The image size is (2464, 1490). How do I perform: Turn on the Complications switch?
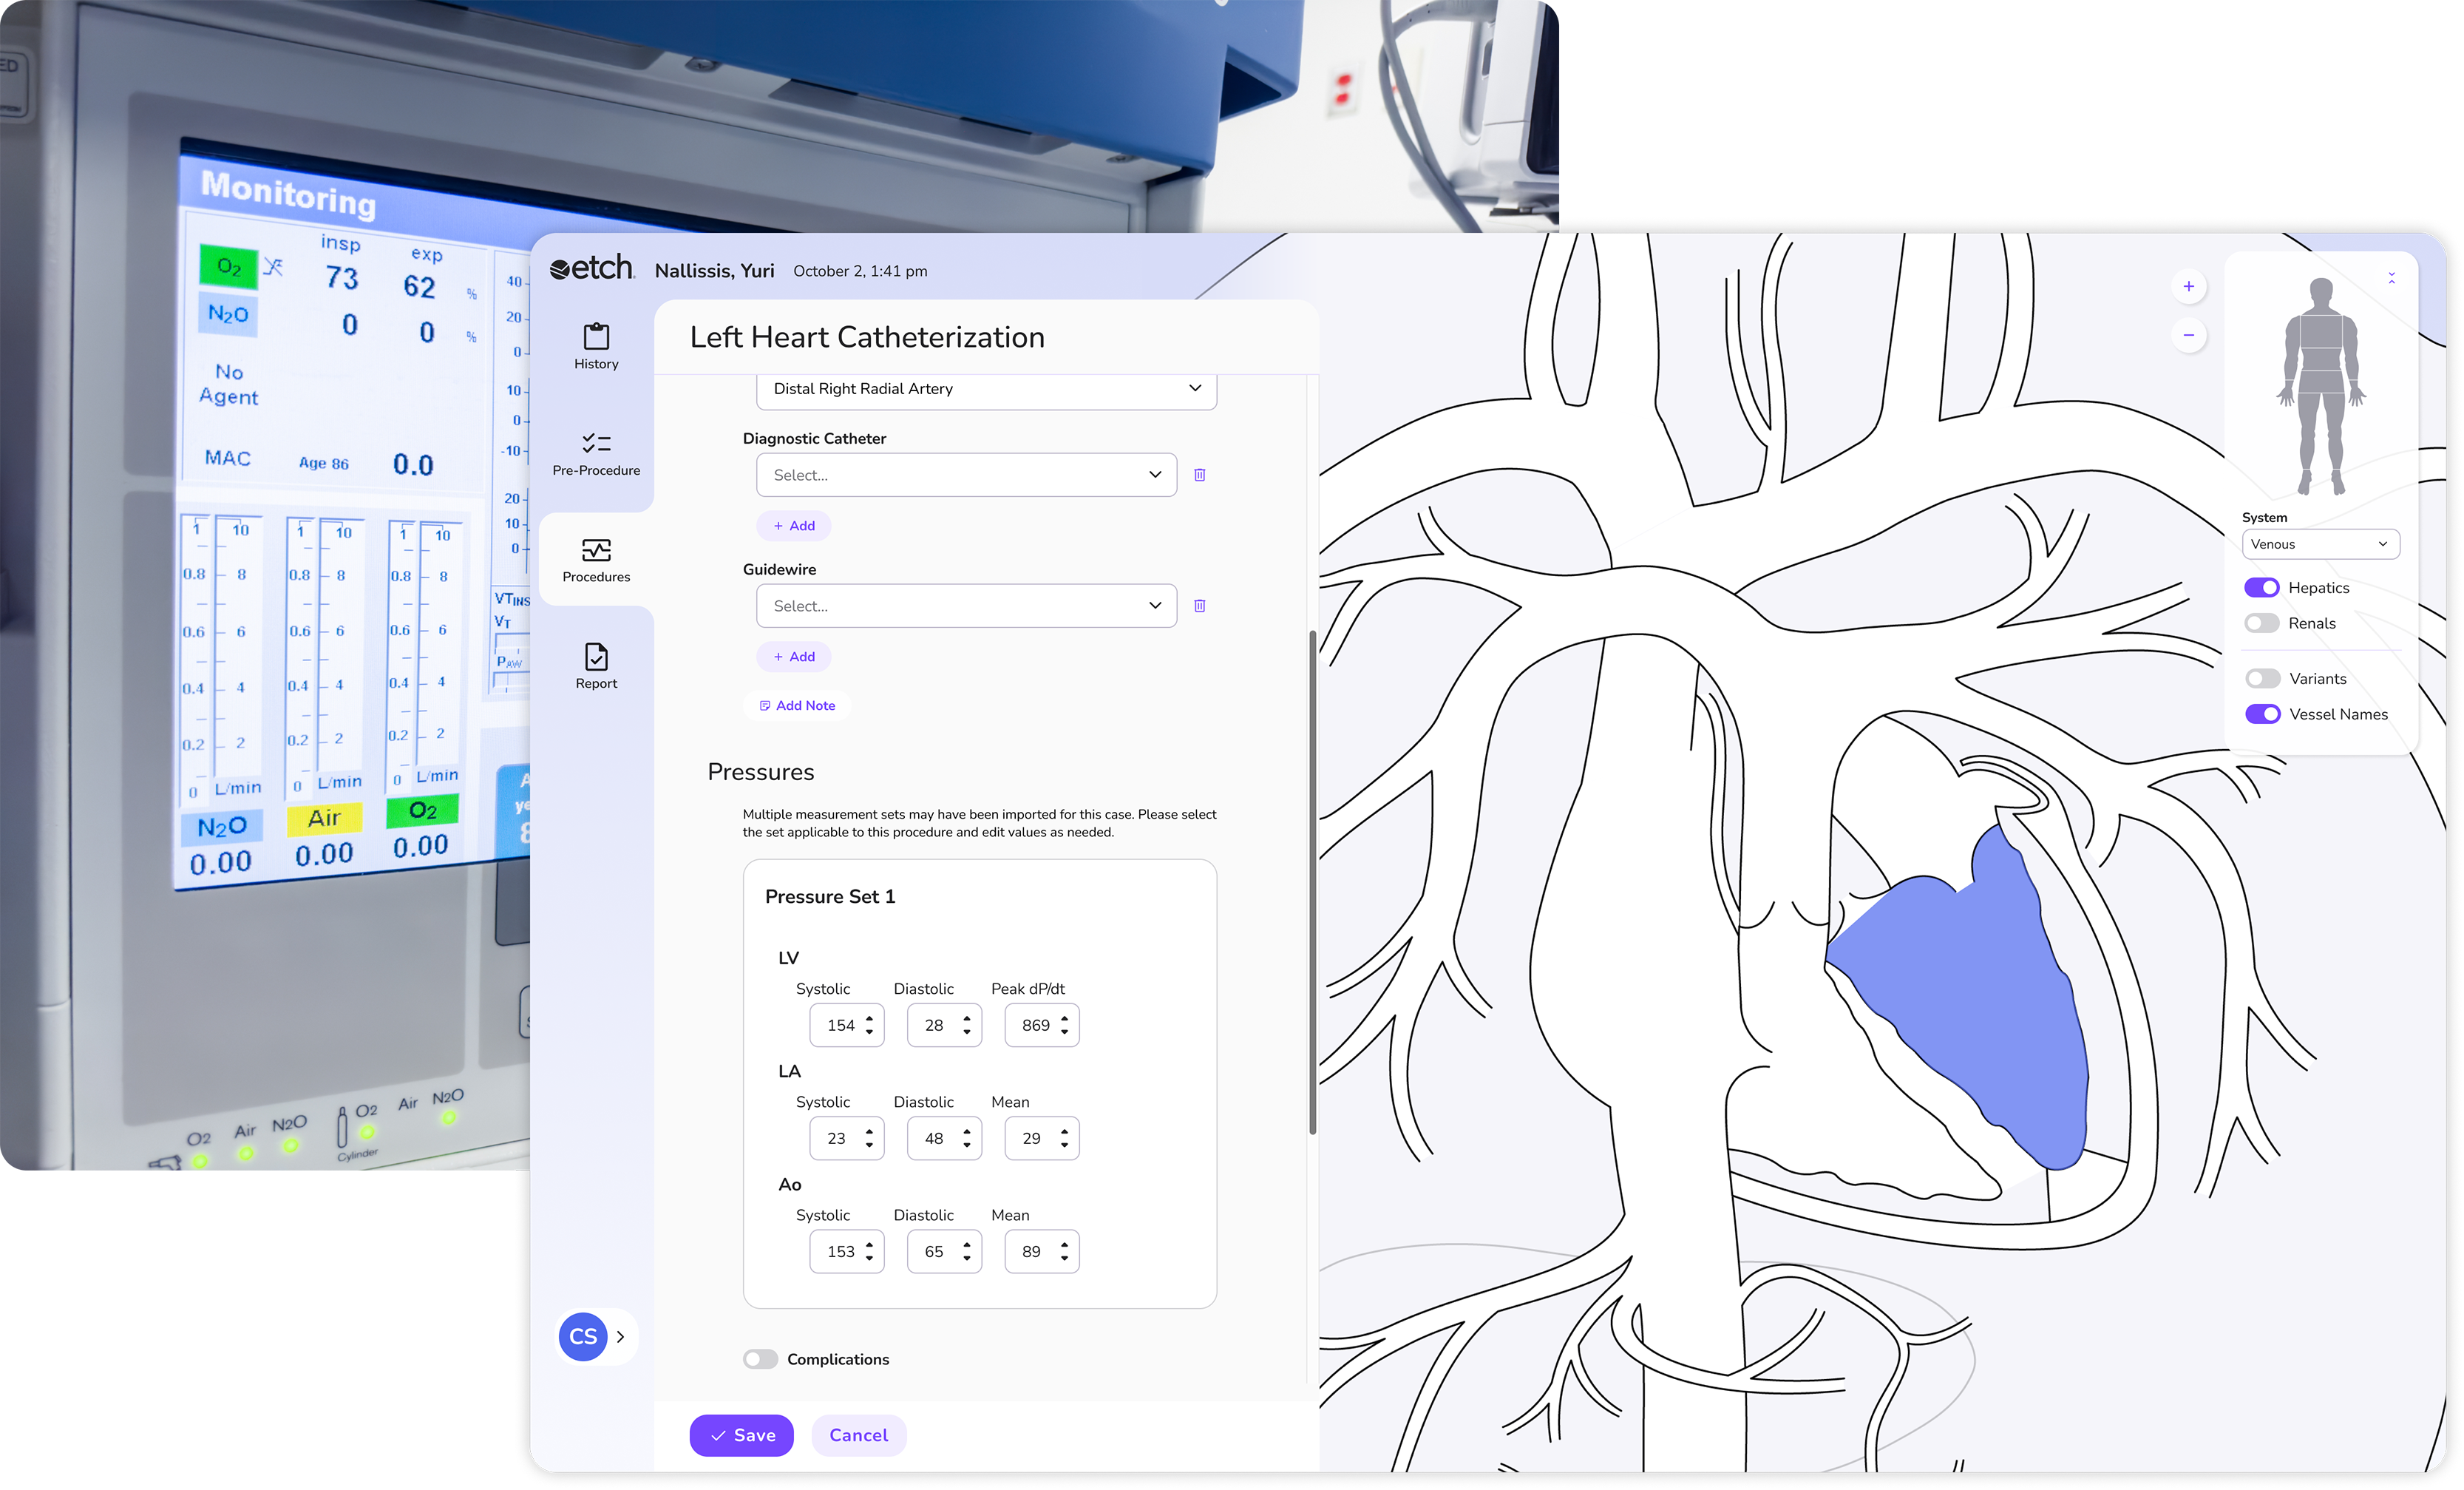coord(760,1359)
